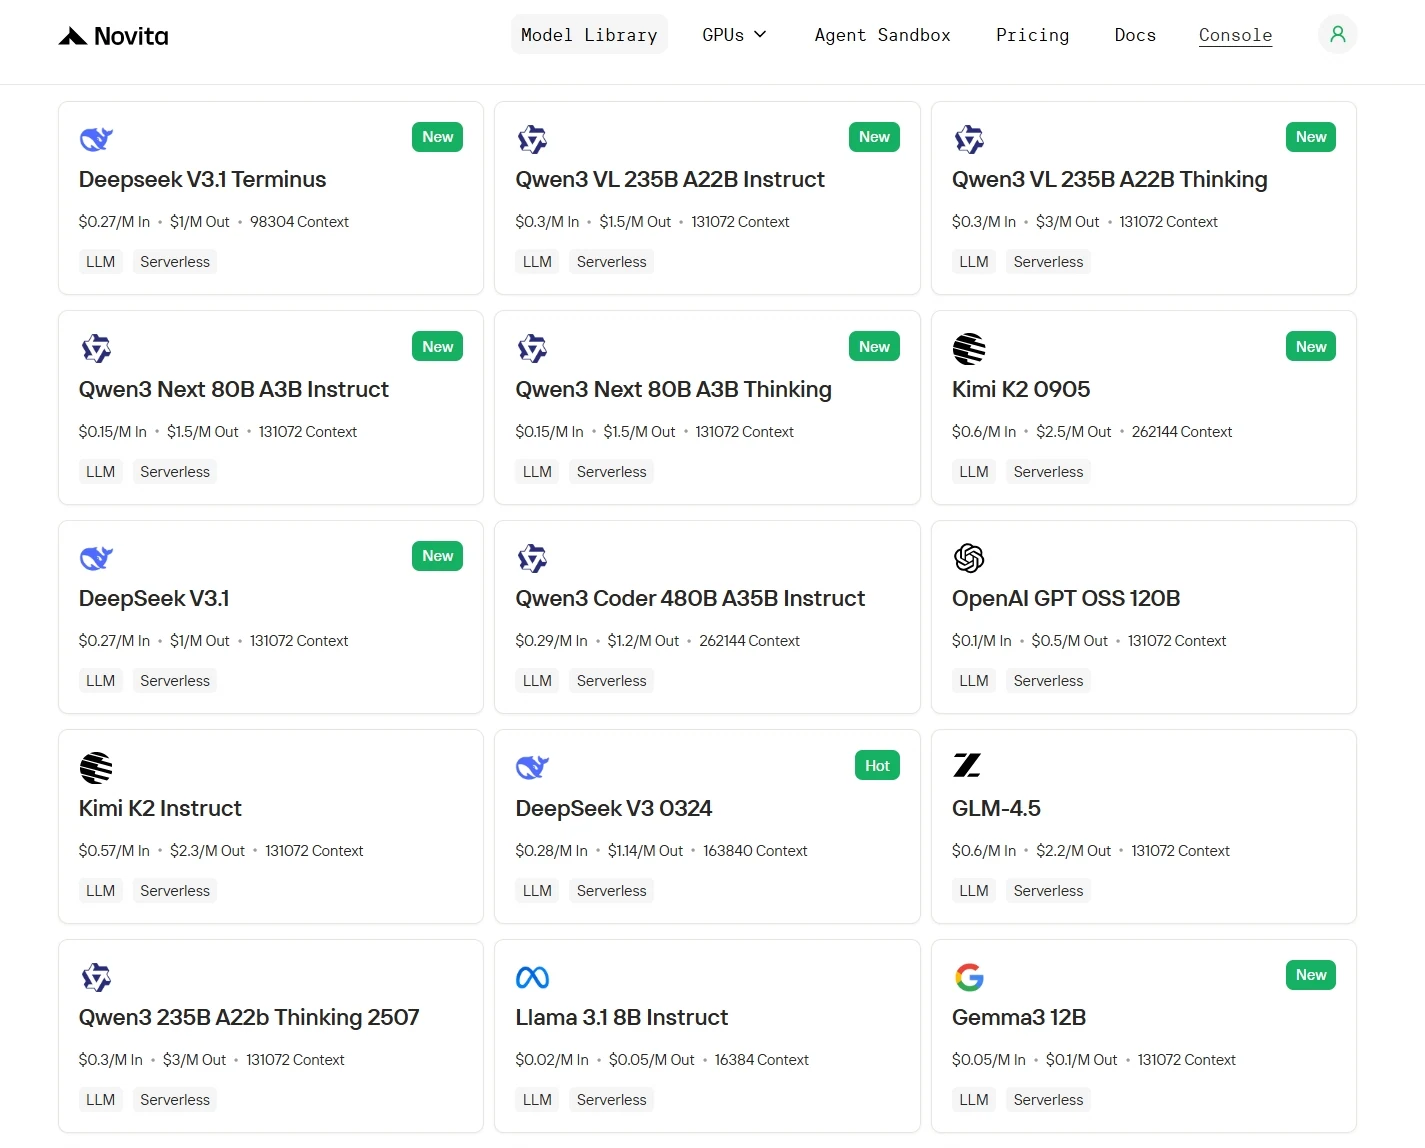This screenshot has width=1425, height=1148.
Task: Click the "$0.5/M Out" price text
Action: coord(1069,641)
